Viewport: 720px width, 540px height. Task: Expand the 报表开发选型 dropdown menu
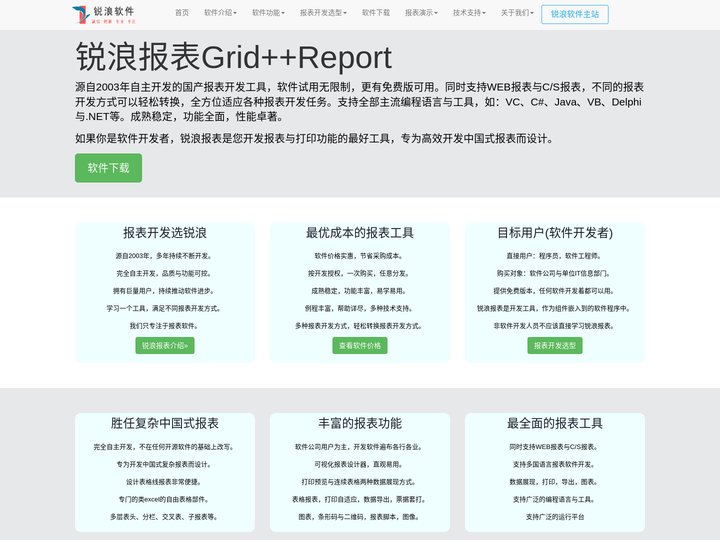click(323, 13)
